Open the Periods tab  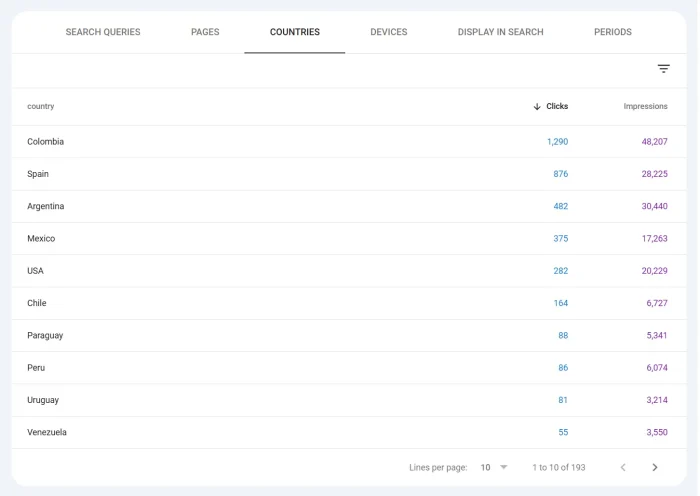coord(612,32)
